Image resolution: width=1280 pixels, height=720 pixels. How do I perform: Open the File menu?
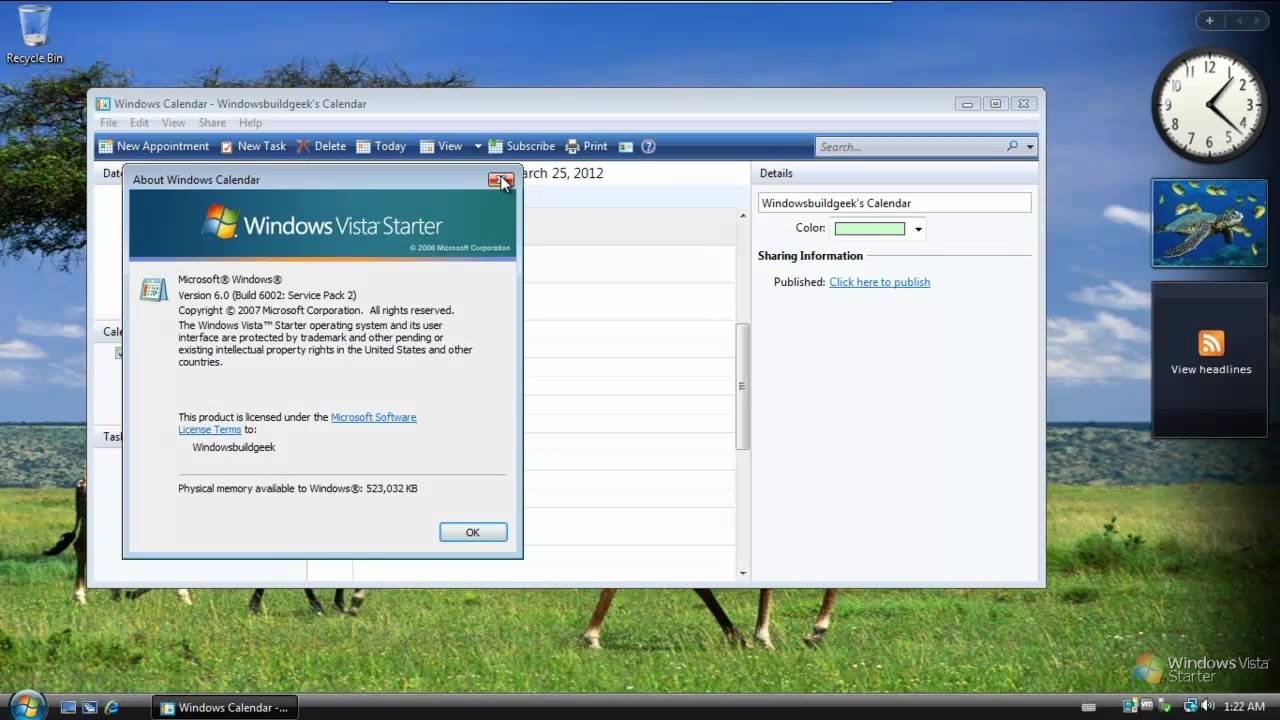(108, 123)
